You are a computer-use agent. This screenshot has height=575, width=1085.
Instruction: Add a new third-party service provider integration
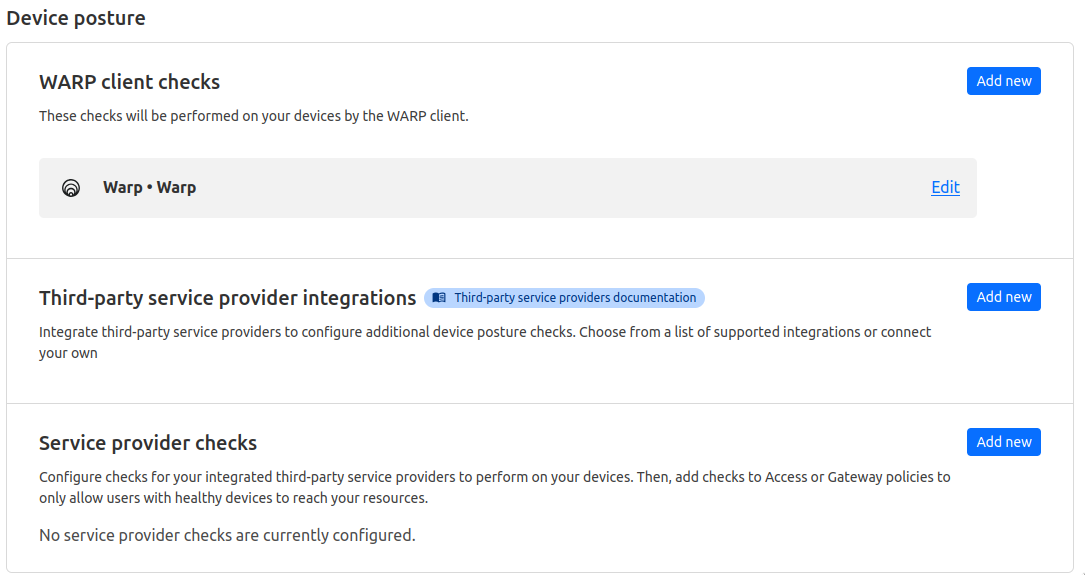pos(1003,297)
